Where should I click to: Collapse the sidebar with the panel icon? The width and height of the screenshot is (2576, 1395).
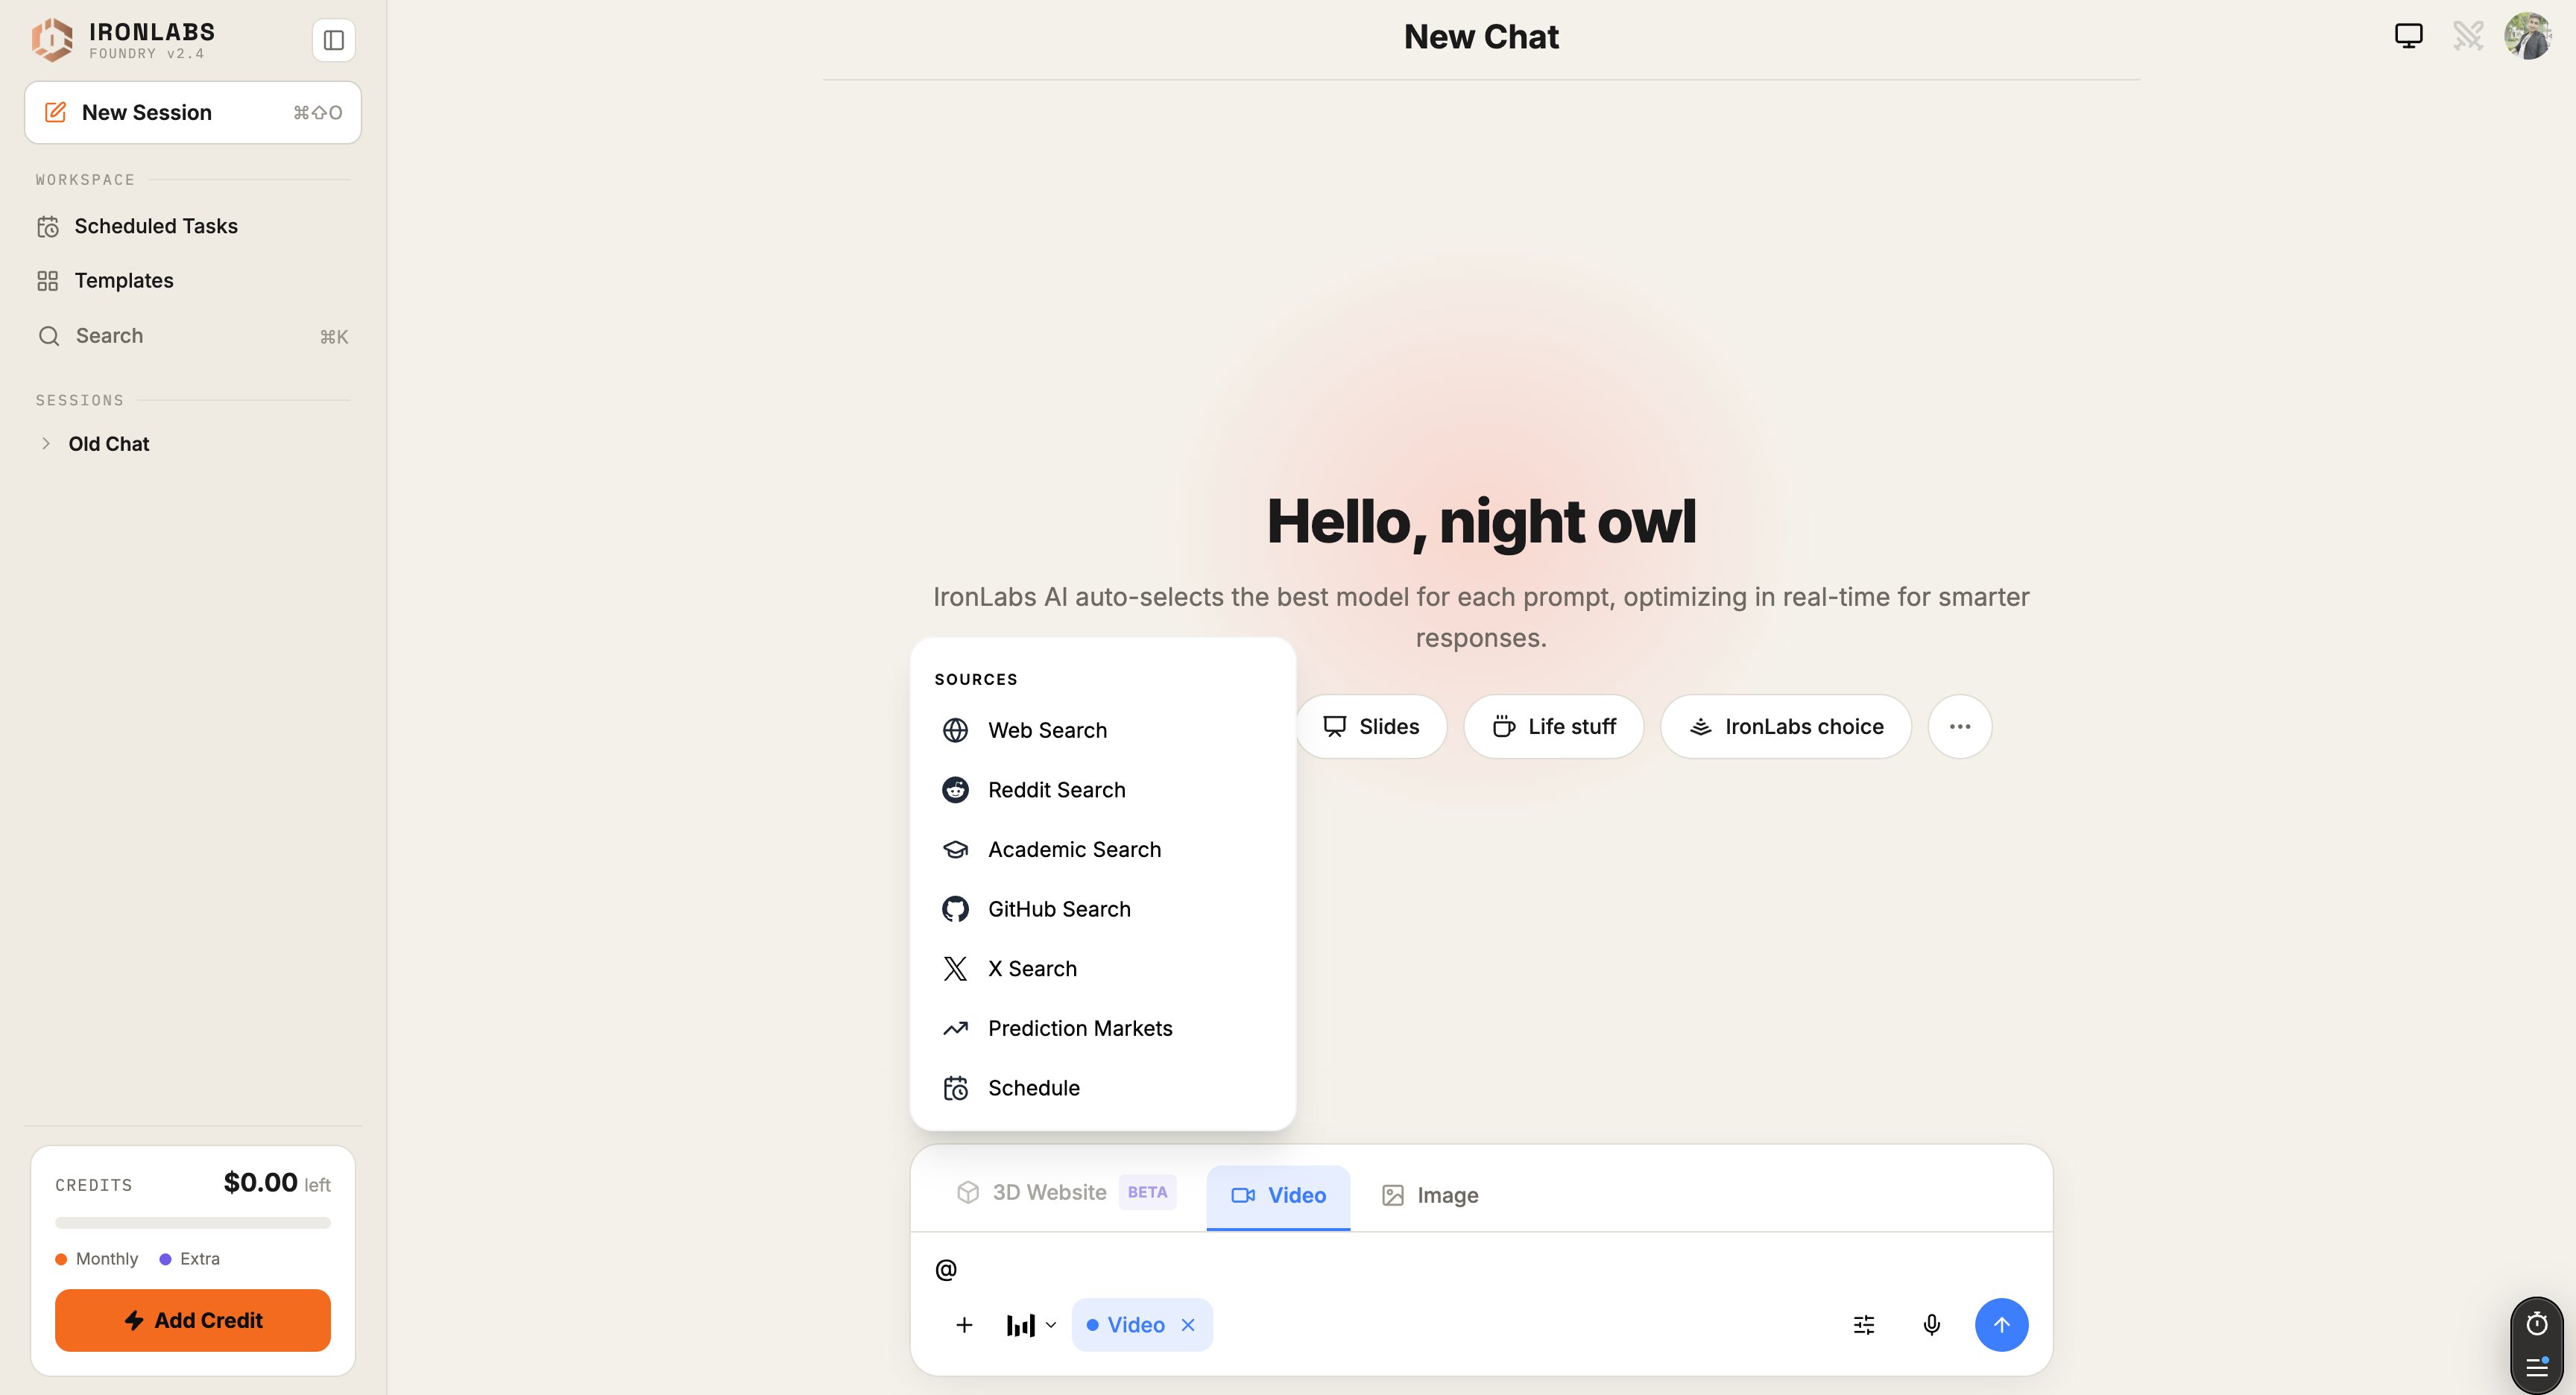[x=334, y=40]
